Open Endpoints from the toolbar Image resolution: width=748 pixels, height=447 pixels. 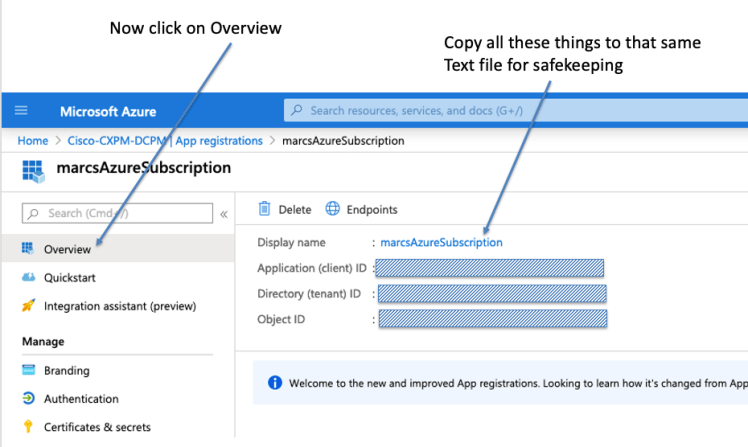tap(361, 209)
